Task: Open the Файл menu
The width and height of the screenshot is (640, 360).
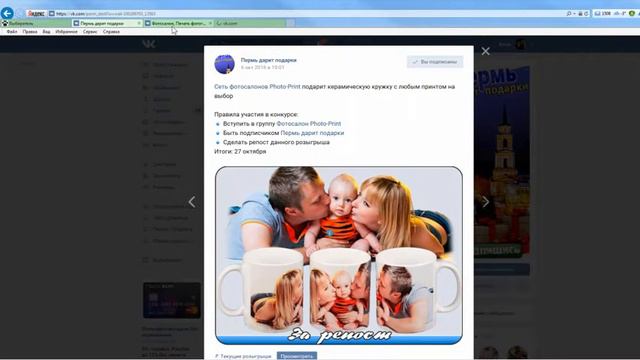Action: (x=12, y=31)
